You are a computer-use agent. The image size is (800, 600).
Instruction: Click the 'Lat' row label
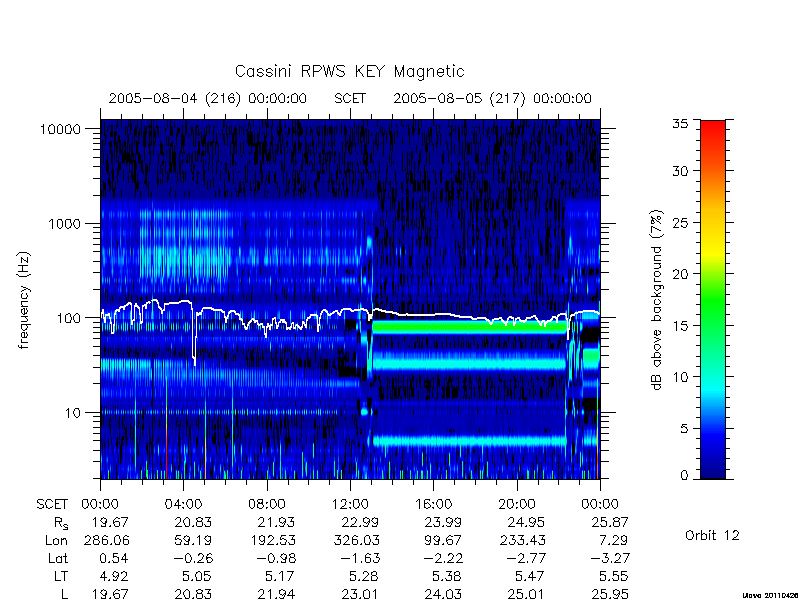pos(58,559)
